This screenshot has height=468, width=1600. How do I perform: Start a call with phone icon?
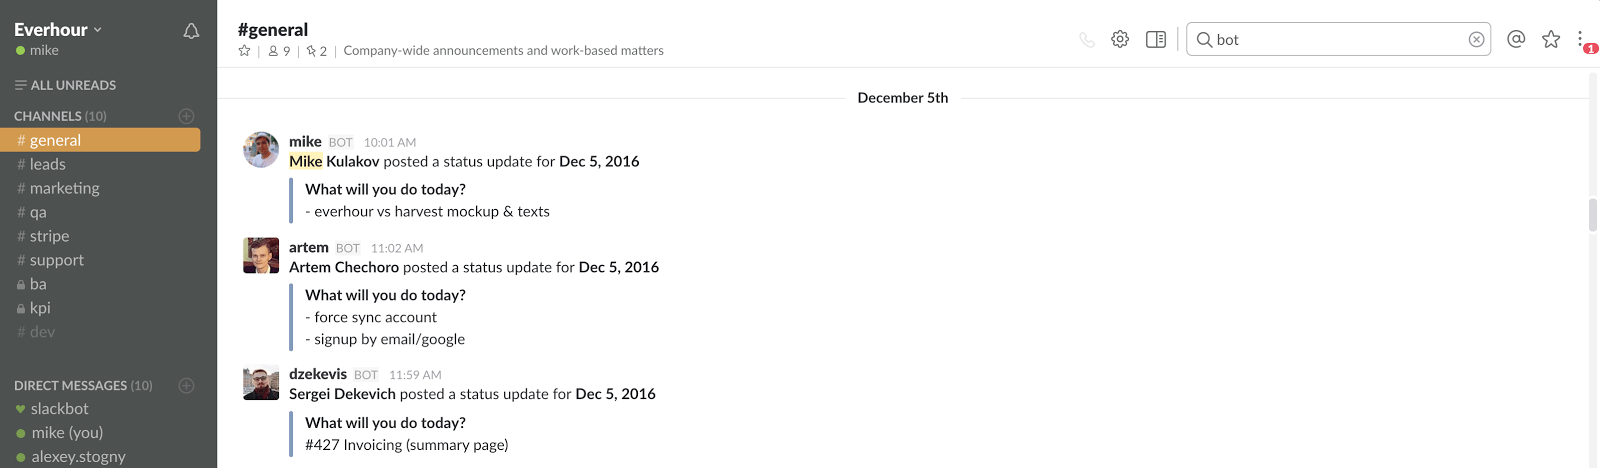(1087, 40)
